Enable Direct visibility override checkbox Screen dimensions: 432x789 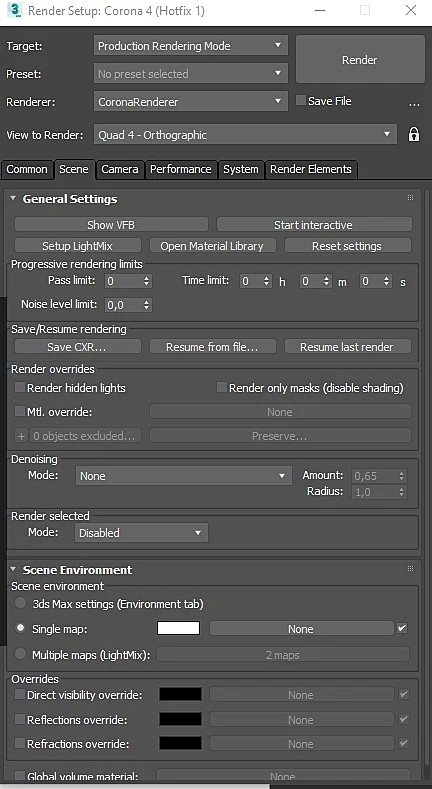20,694
